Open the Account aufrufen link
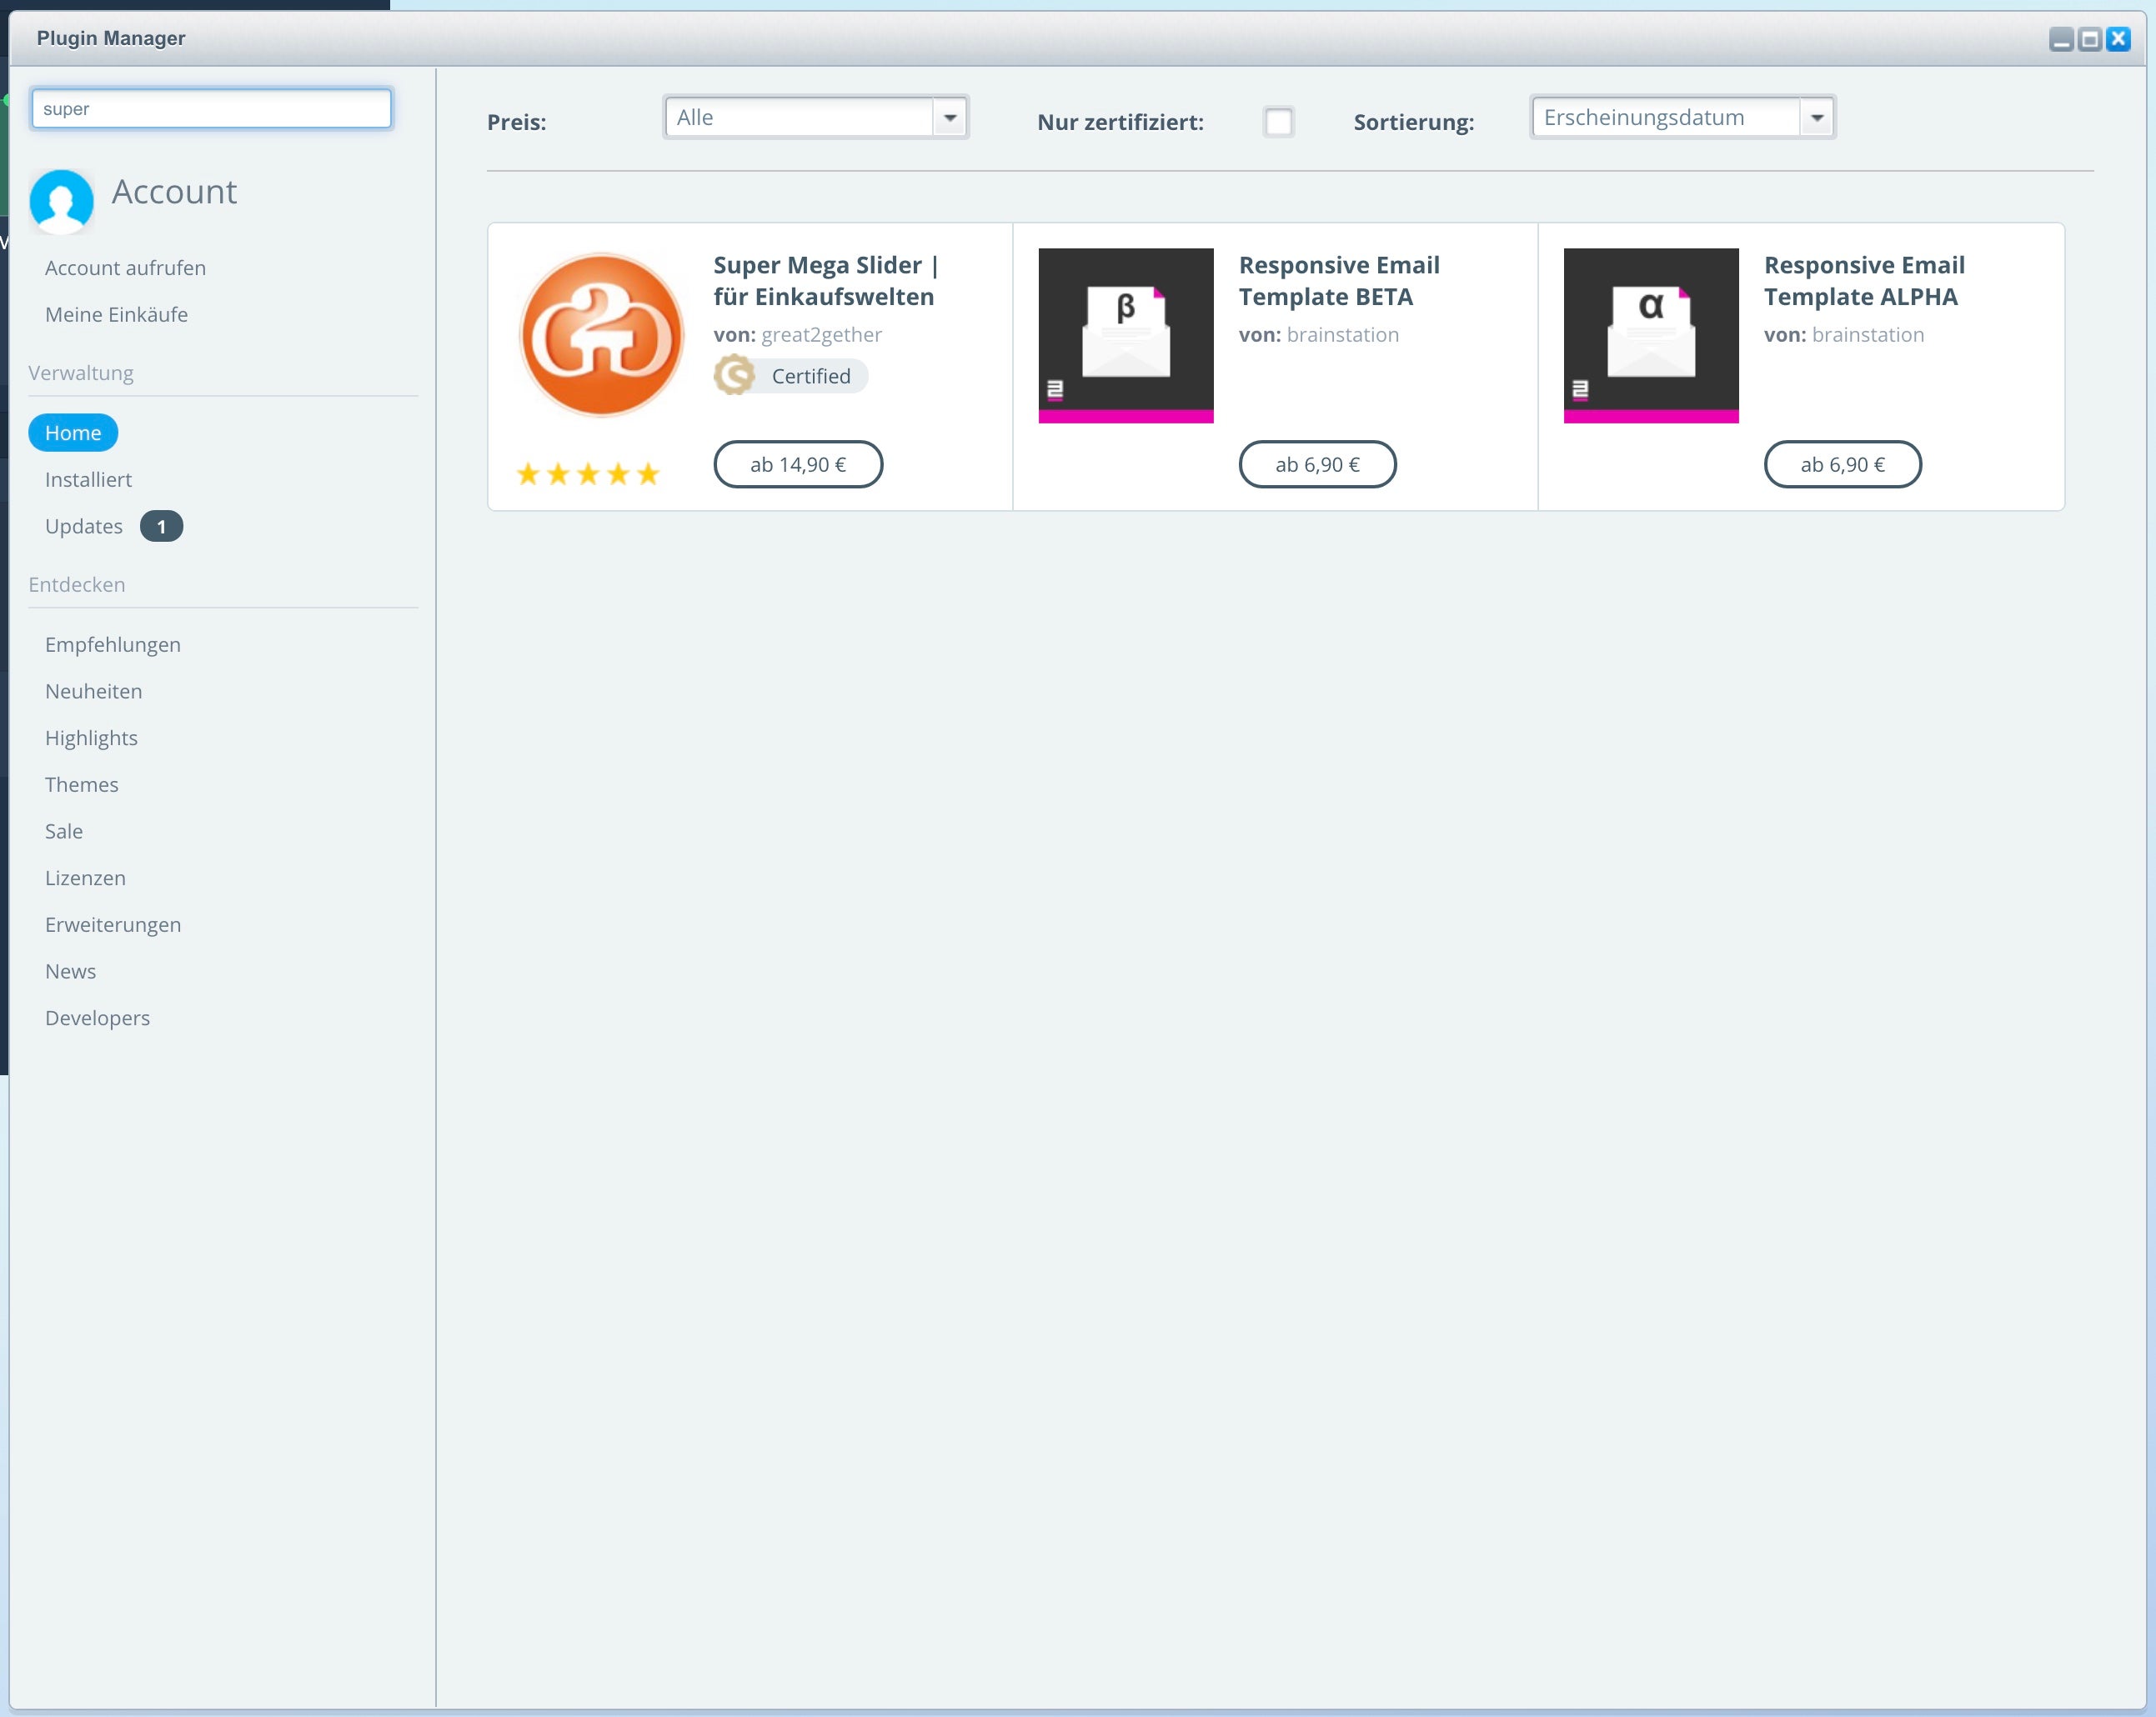This screenshot has width=2156, height=1717. 125,268
